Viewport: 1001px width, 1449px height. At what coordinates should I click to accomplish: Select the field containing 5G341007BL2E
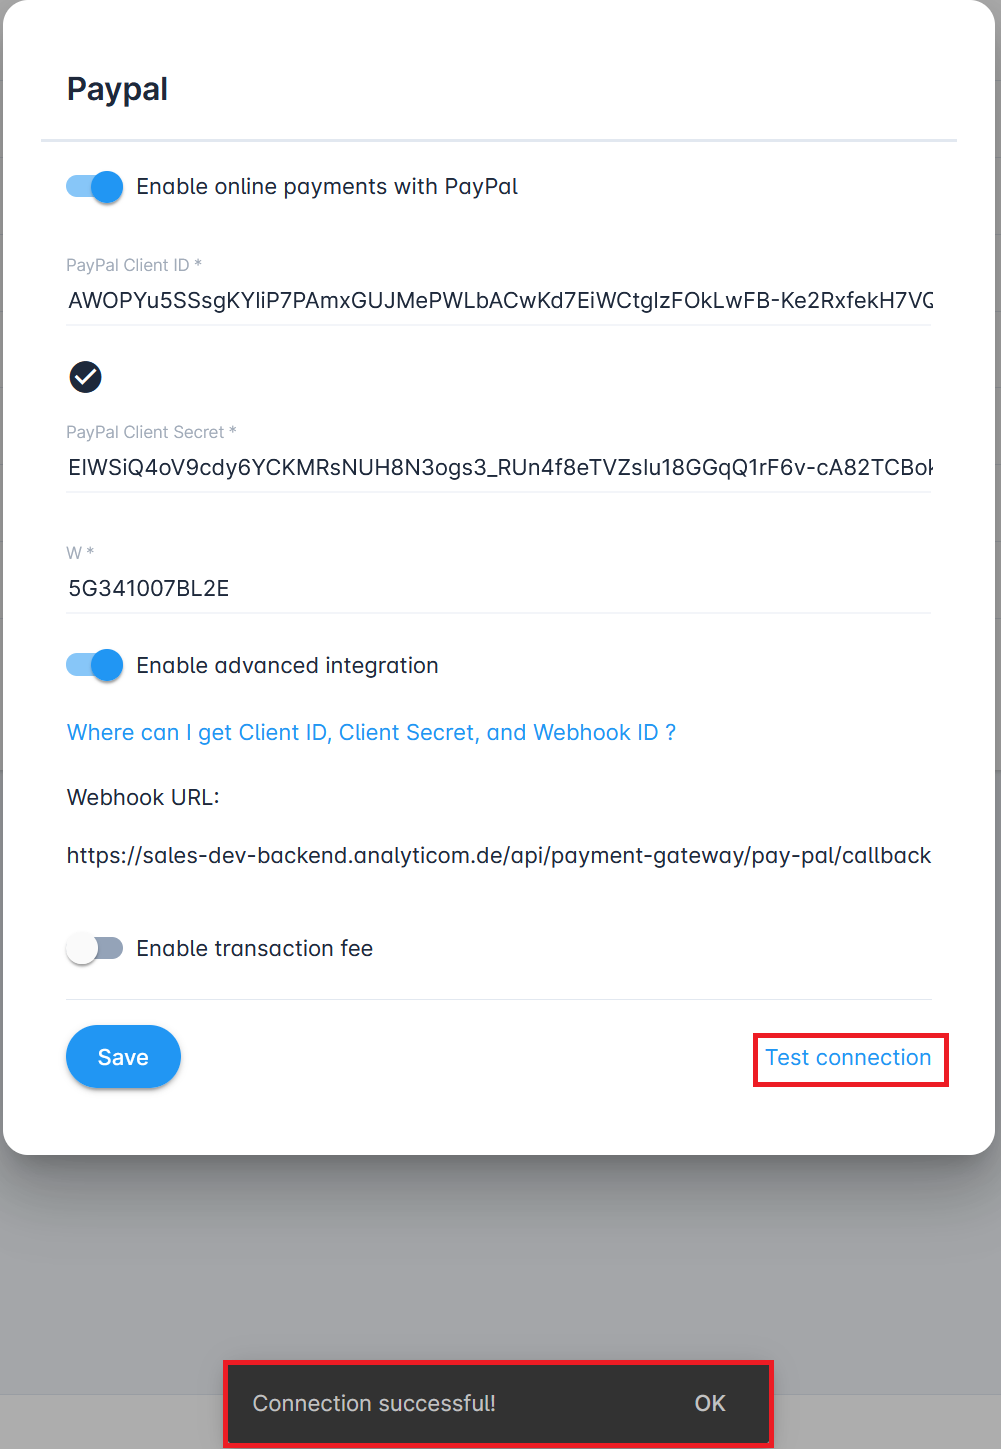[x=498, y=588]
